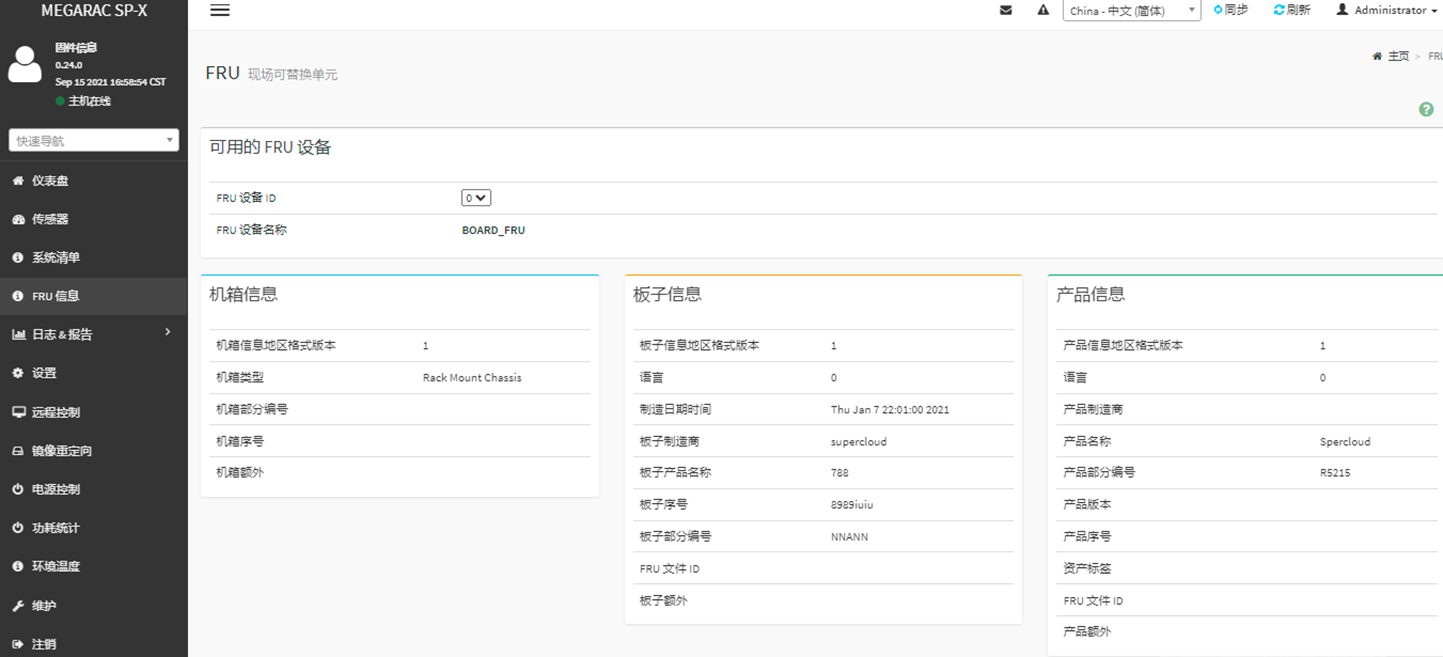Click the warning alert triangle icon
Screen dimensions: 1443x657
(x=1043, y=10)
